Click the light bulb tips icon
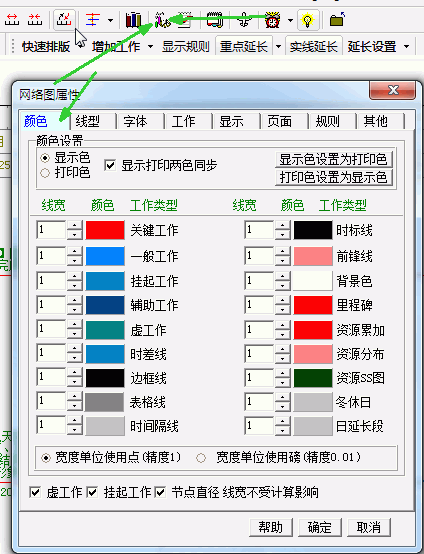 click(308, 20)
